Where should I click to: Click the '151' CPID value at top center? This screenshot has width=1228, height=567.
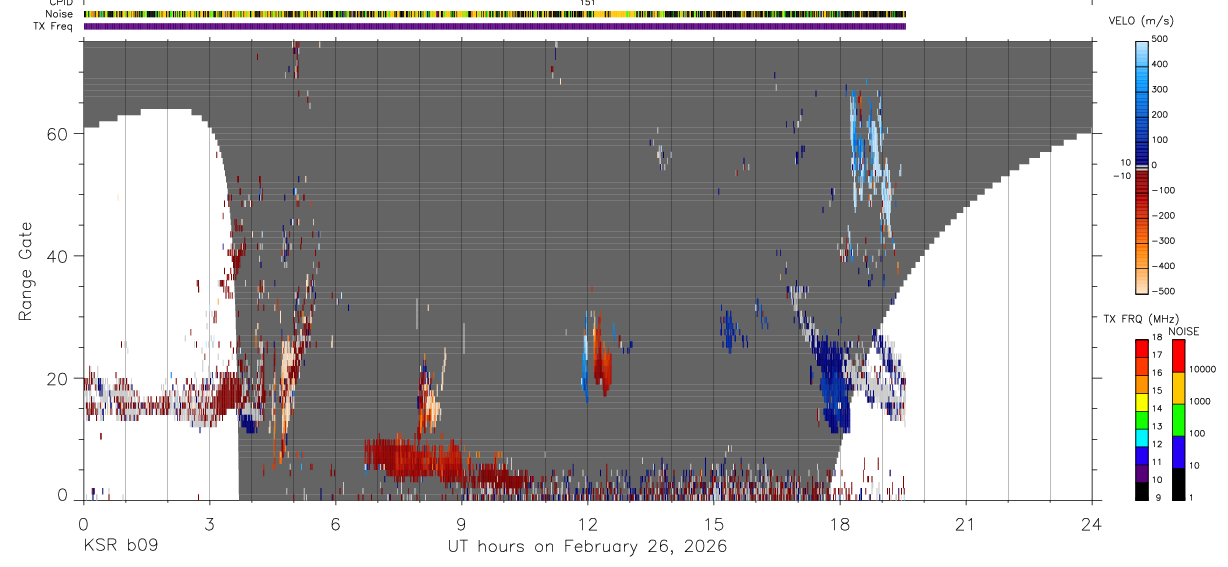pyautogui.click(x=587, y=3)
